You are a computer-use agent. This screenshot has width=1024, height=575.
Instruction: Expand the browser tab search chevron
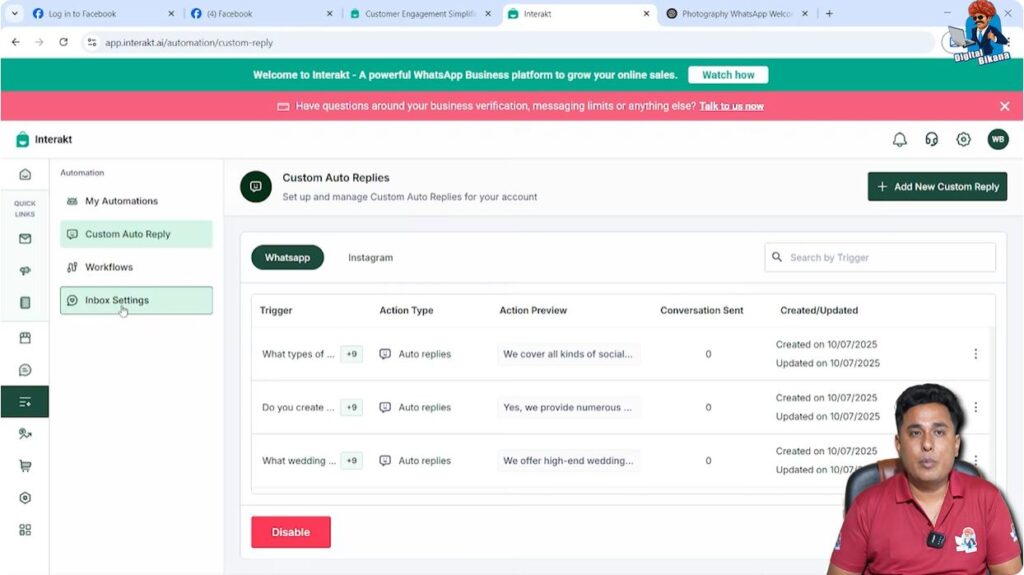pos(14,14)
